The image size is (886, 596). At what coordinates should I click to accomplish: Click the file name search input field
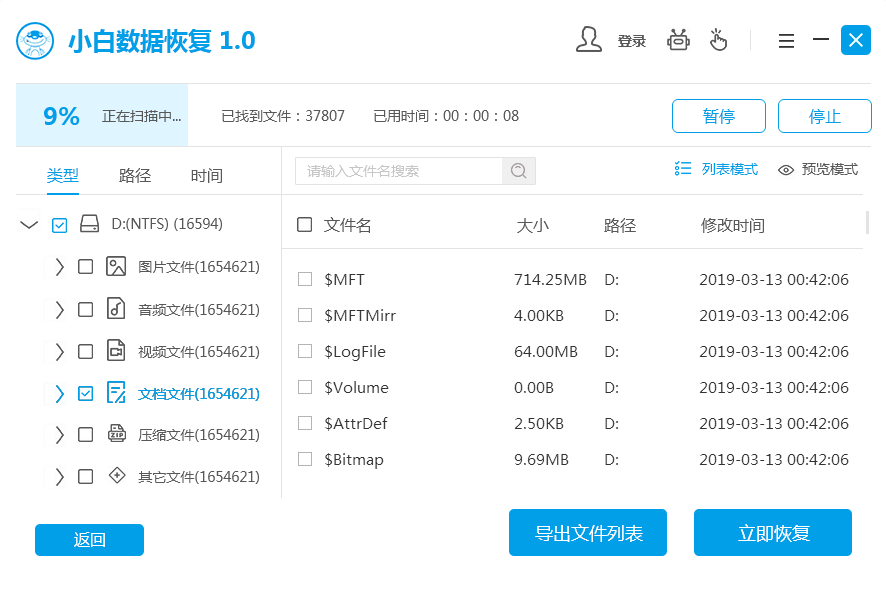tap(399, 171)
